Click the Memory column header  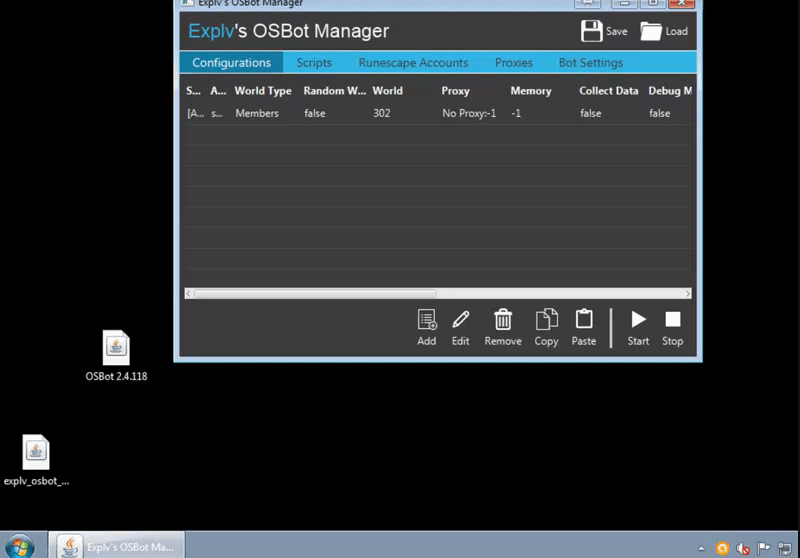tap(531, 91)
